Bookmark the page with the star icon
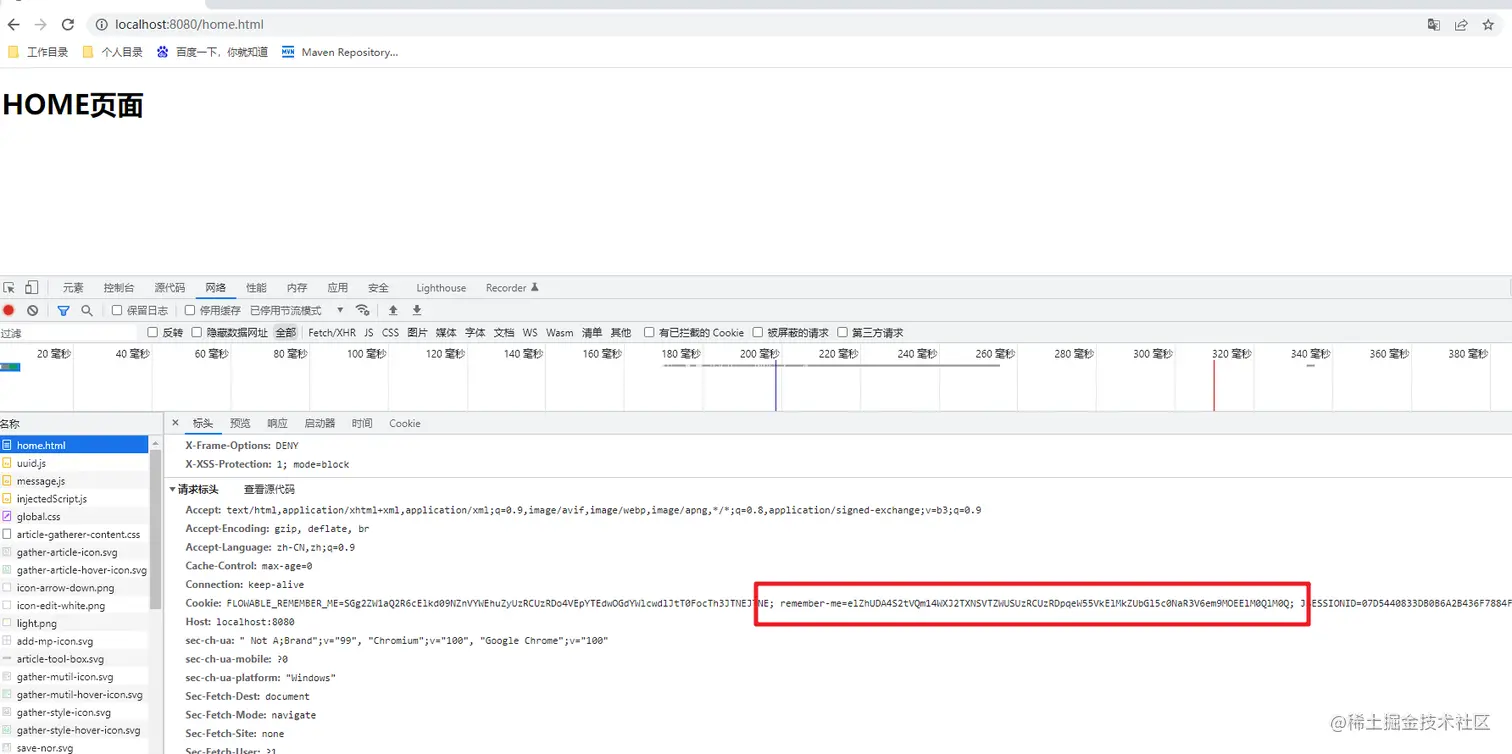The height and width of the screenshot is (754, 1512). click(1488, 25)
